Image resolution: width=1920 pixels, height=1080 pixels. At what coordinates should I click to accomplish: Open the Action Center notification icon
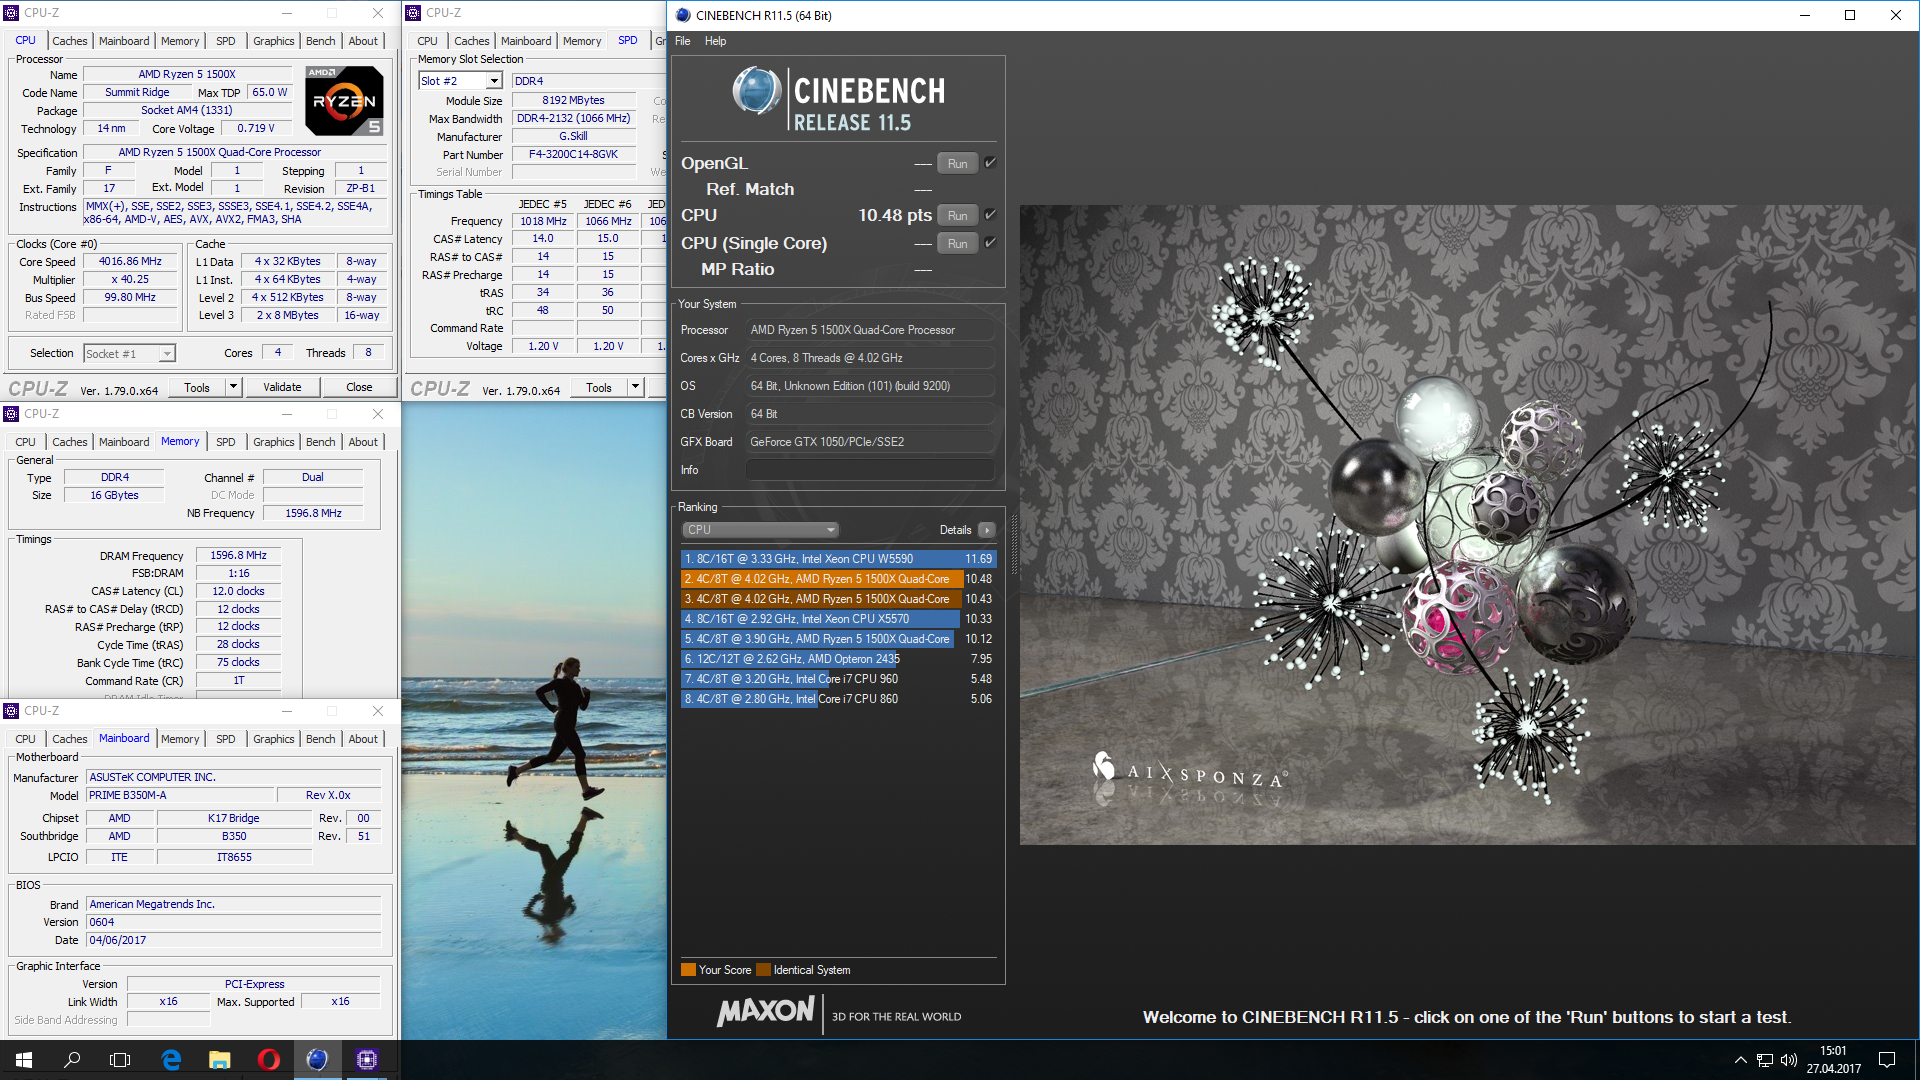pos(1887,1060)
